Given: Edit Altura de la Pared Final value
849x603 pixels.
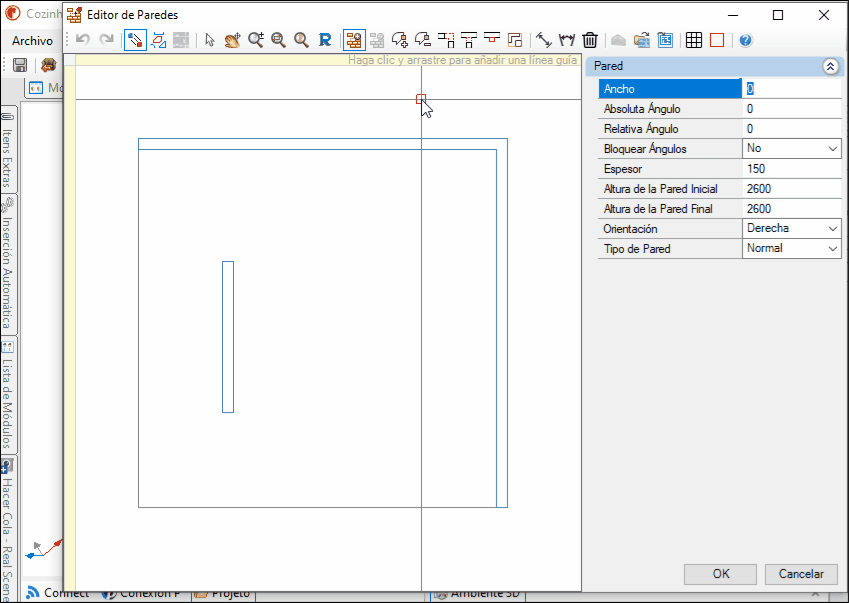Looking at the screenshot, I should (x=791, y=209).
